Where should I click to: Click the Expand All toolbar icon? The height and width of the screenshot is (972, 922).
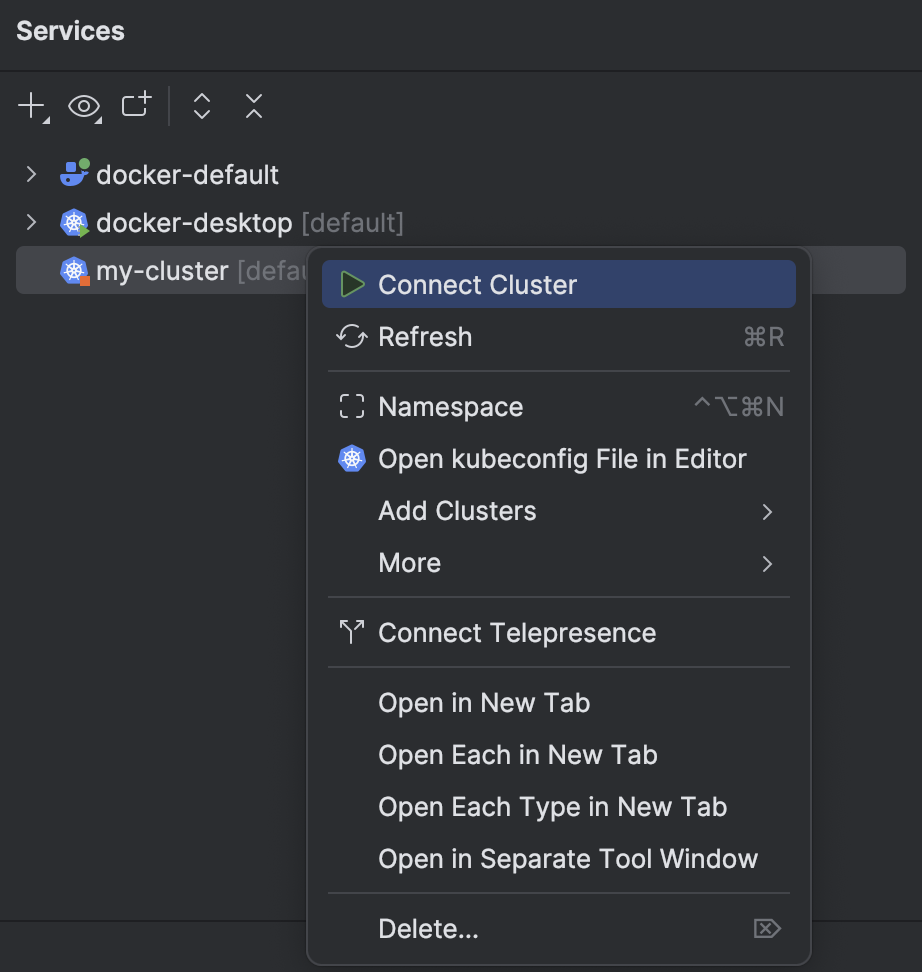tap(200, 105)
